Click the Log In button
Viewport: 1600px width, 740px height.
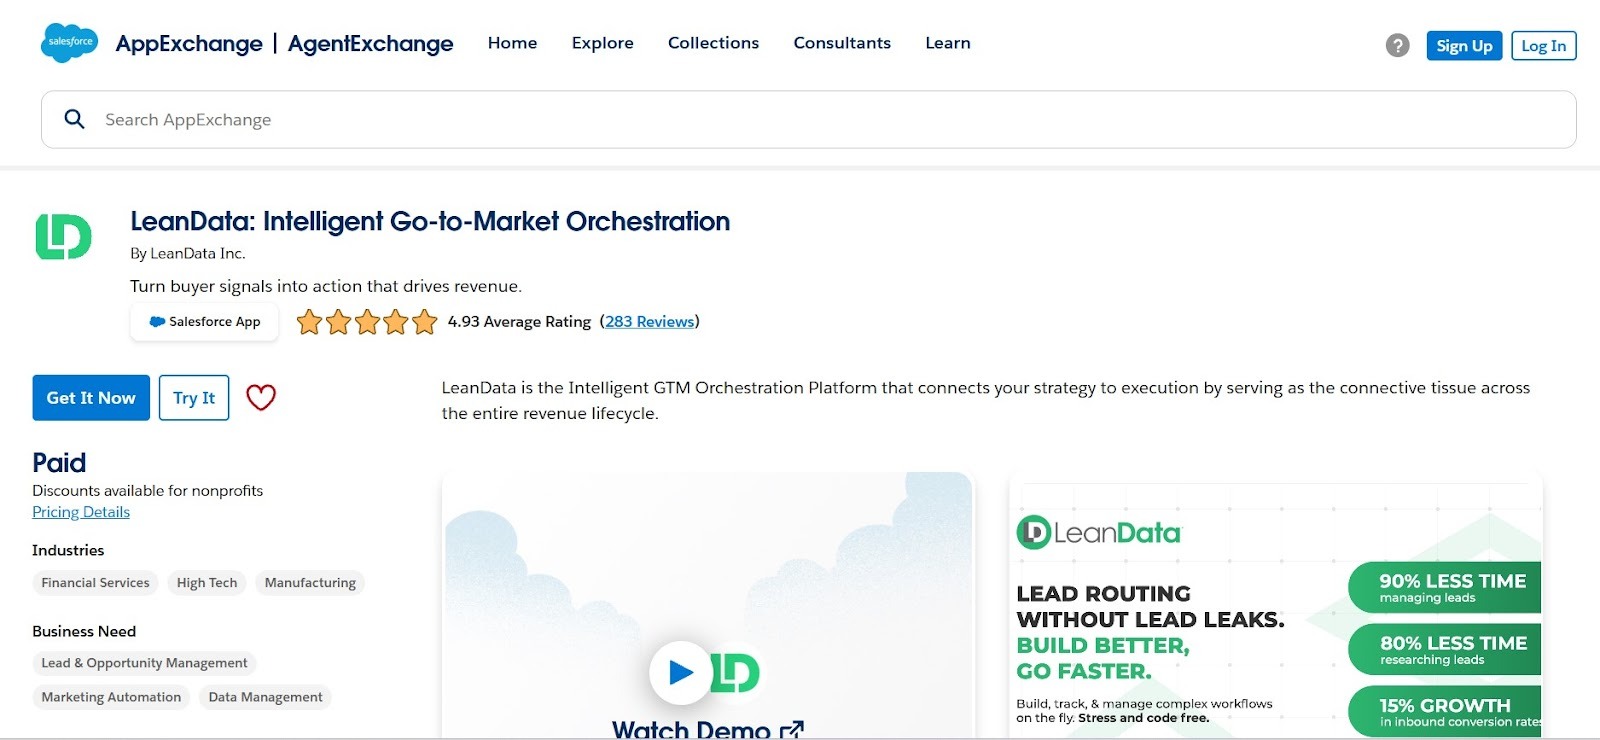(1543, 46)
